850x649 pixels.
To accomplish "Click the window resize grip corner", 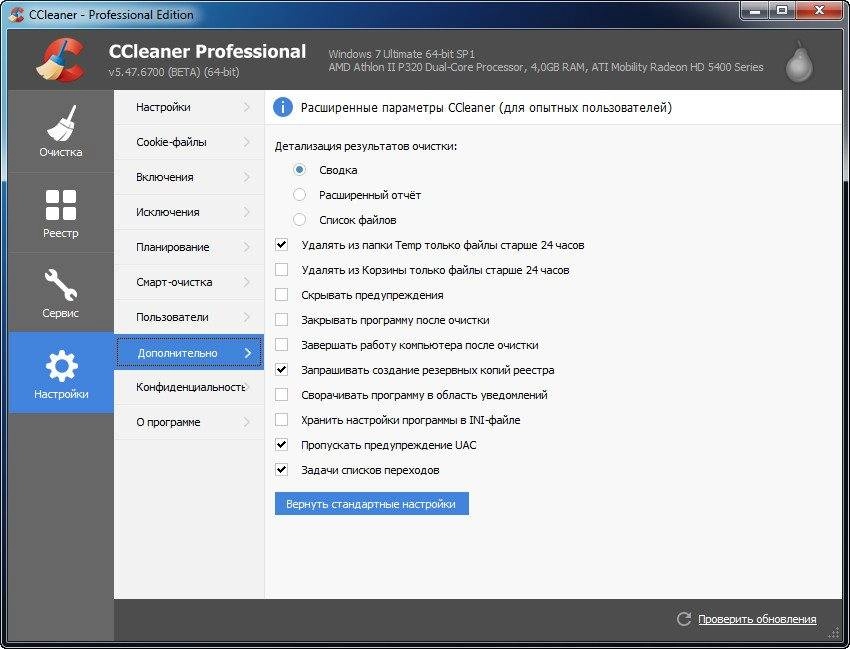I will point(834,633).
